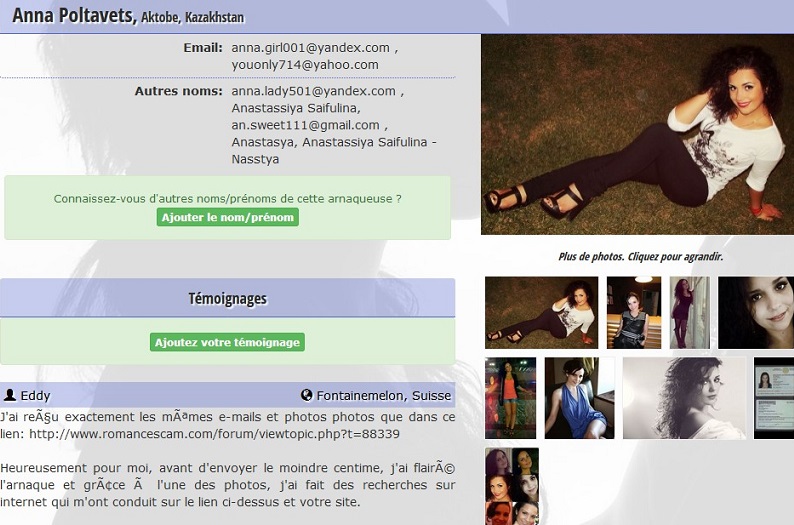Open thumbnail of woman in blue dress
This screenshot has height=525, width=794.
[579, 398]
